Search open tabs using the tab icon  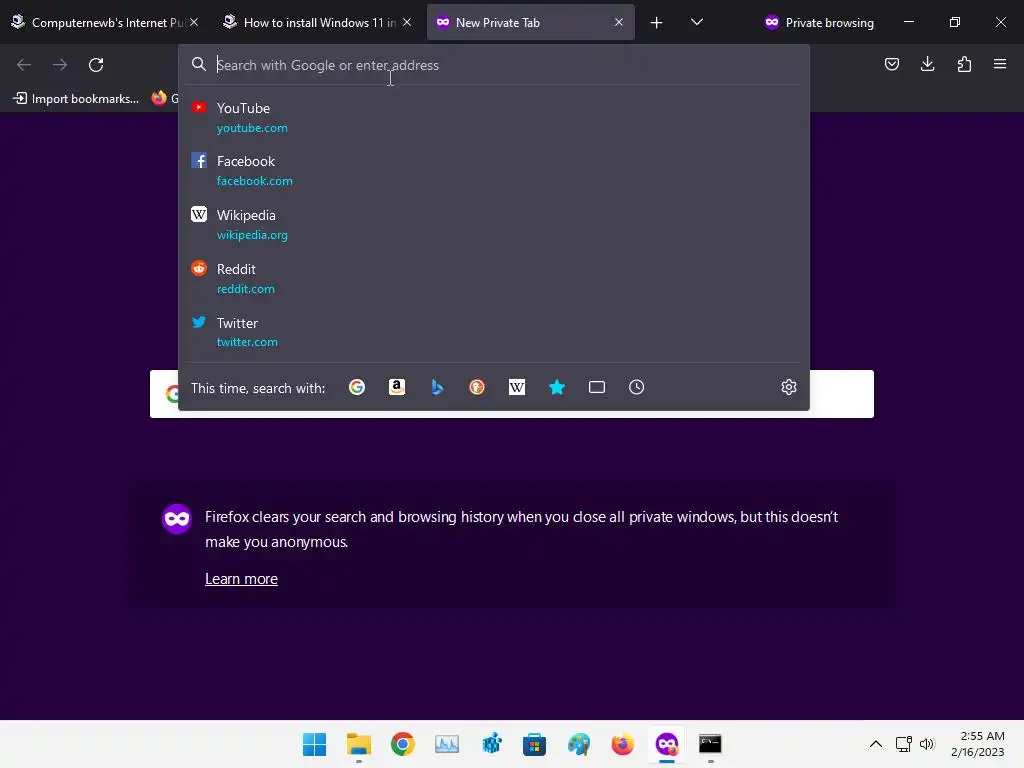(x=596, y=387)
